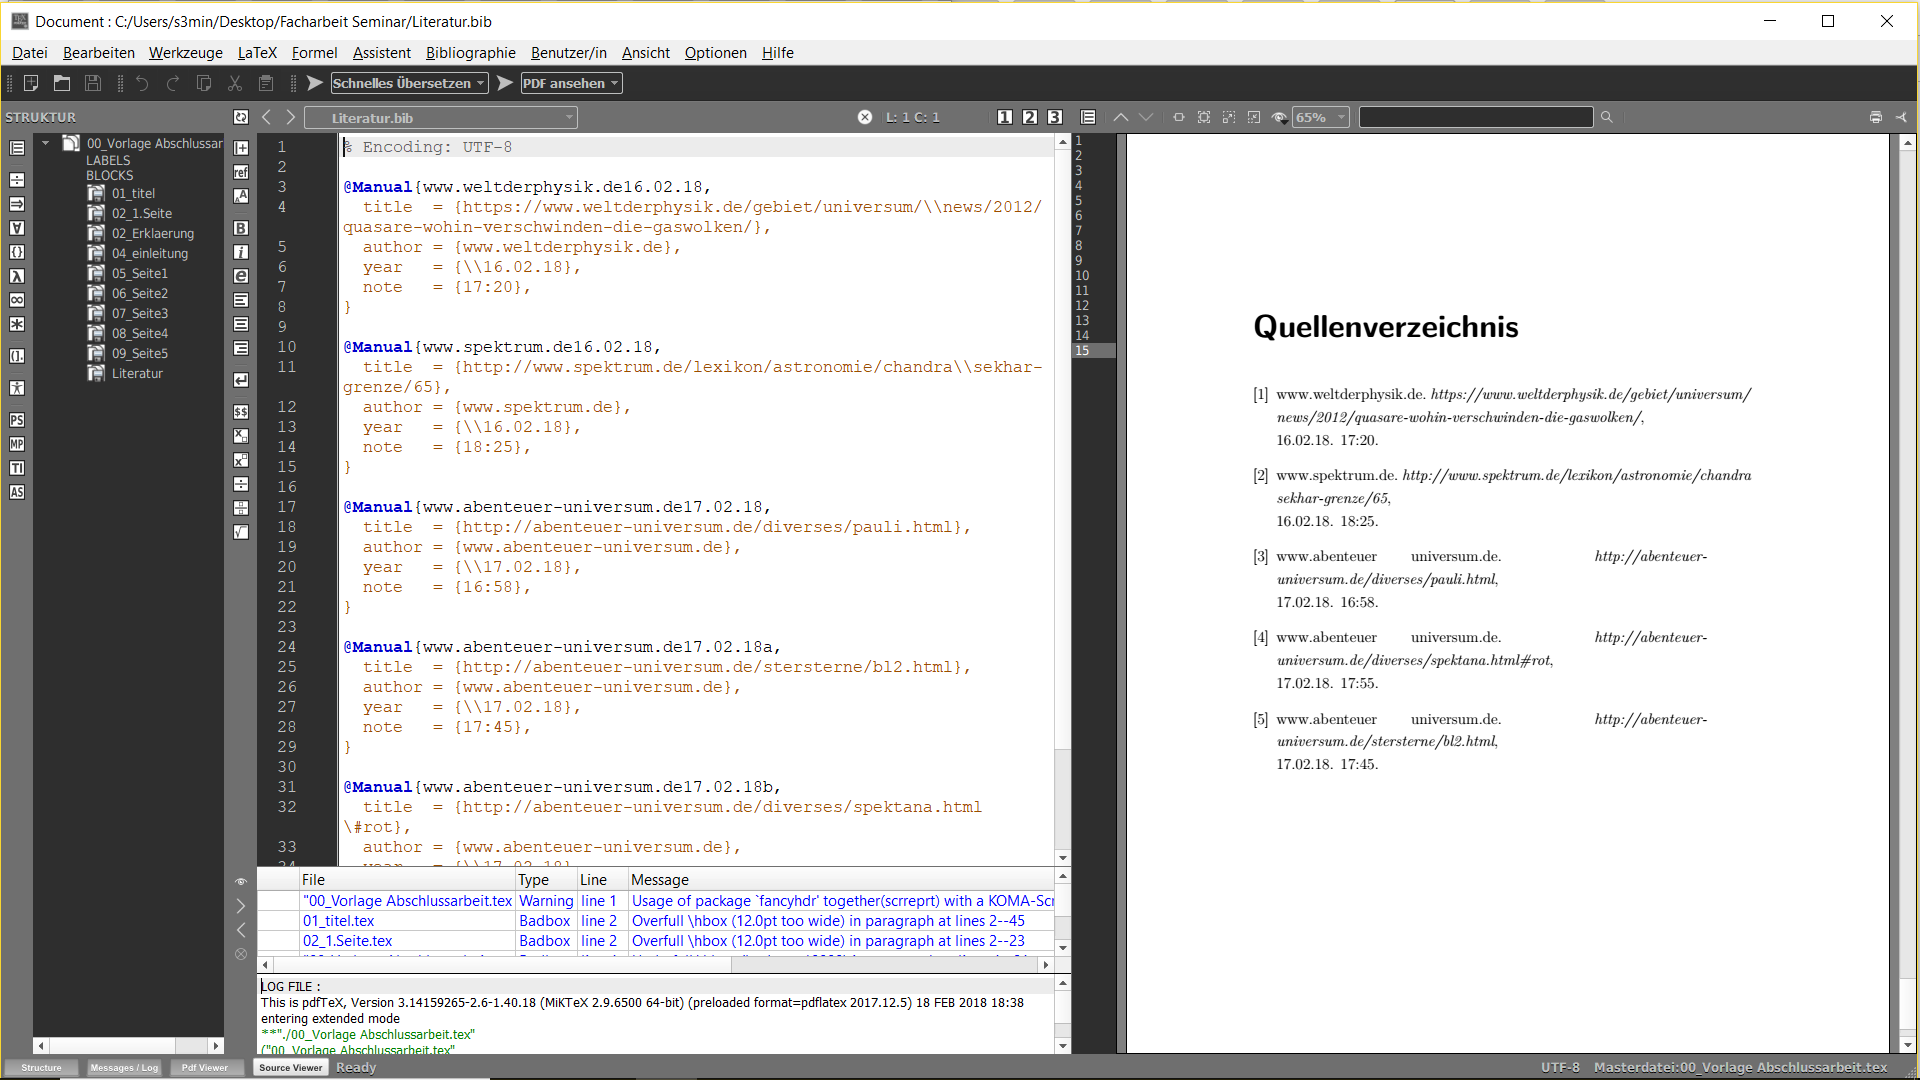Image resolution: width=1920 pixels, height=1080 pixels.
Task: Open the 01_titel.tex Badbox log entry
Action: tap(656, 921)
